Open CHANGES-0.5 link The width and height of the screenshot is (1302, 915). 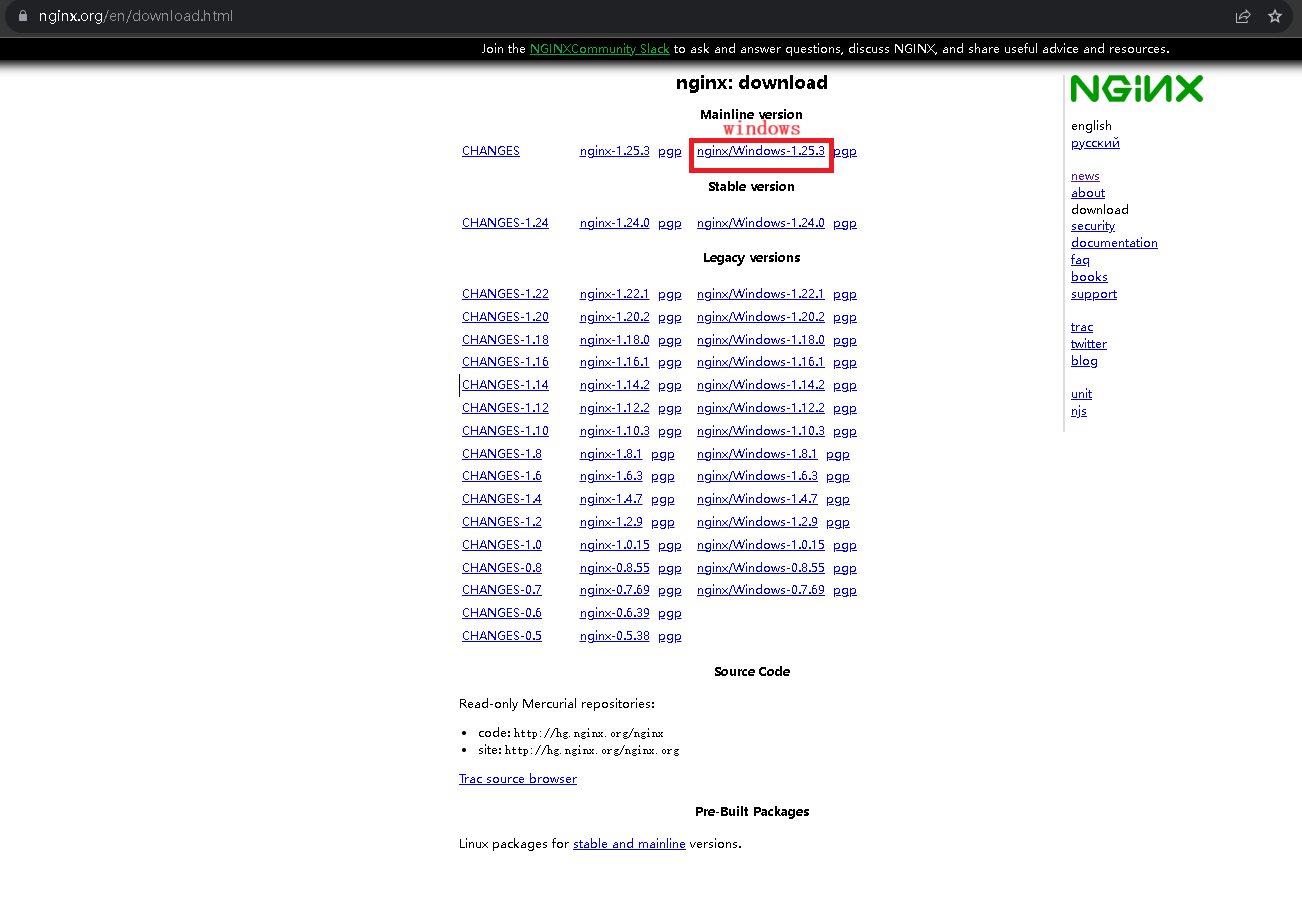click(x=502, y=636)
